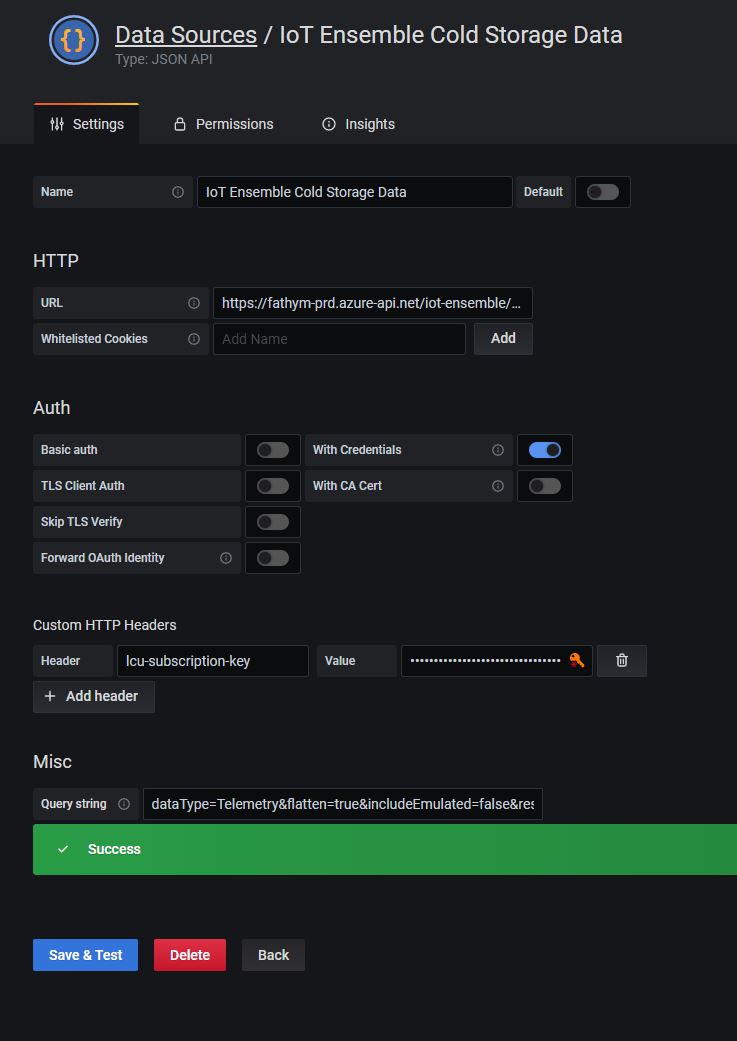This screenshot has height=1041, width=737.
Task: Click the checkmark icon in Success banner
Action: tap(63, 849)
